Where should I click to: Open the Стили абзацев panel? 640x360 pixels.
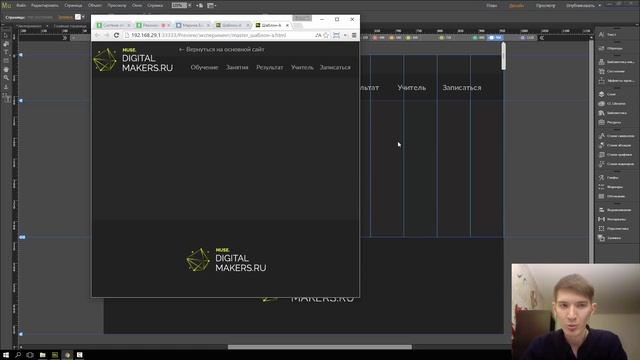tap(615, 145)
